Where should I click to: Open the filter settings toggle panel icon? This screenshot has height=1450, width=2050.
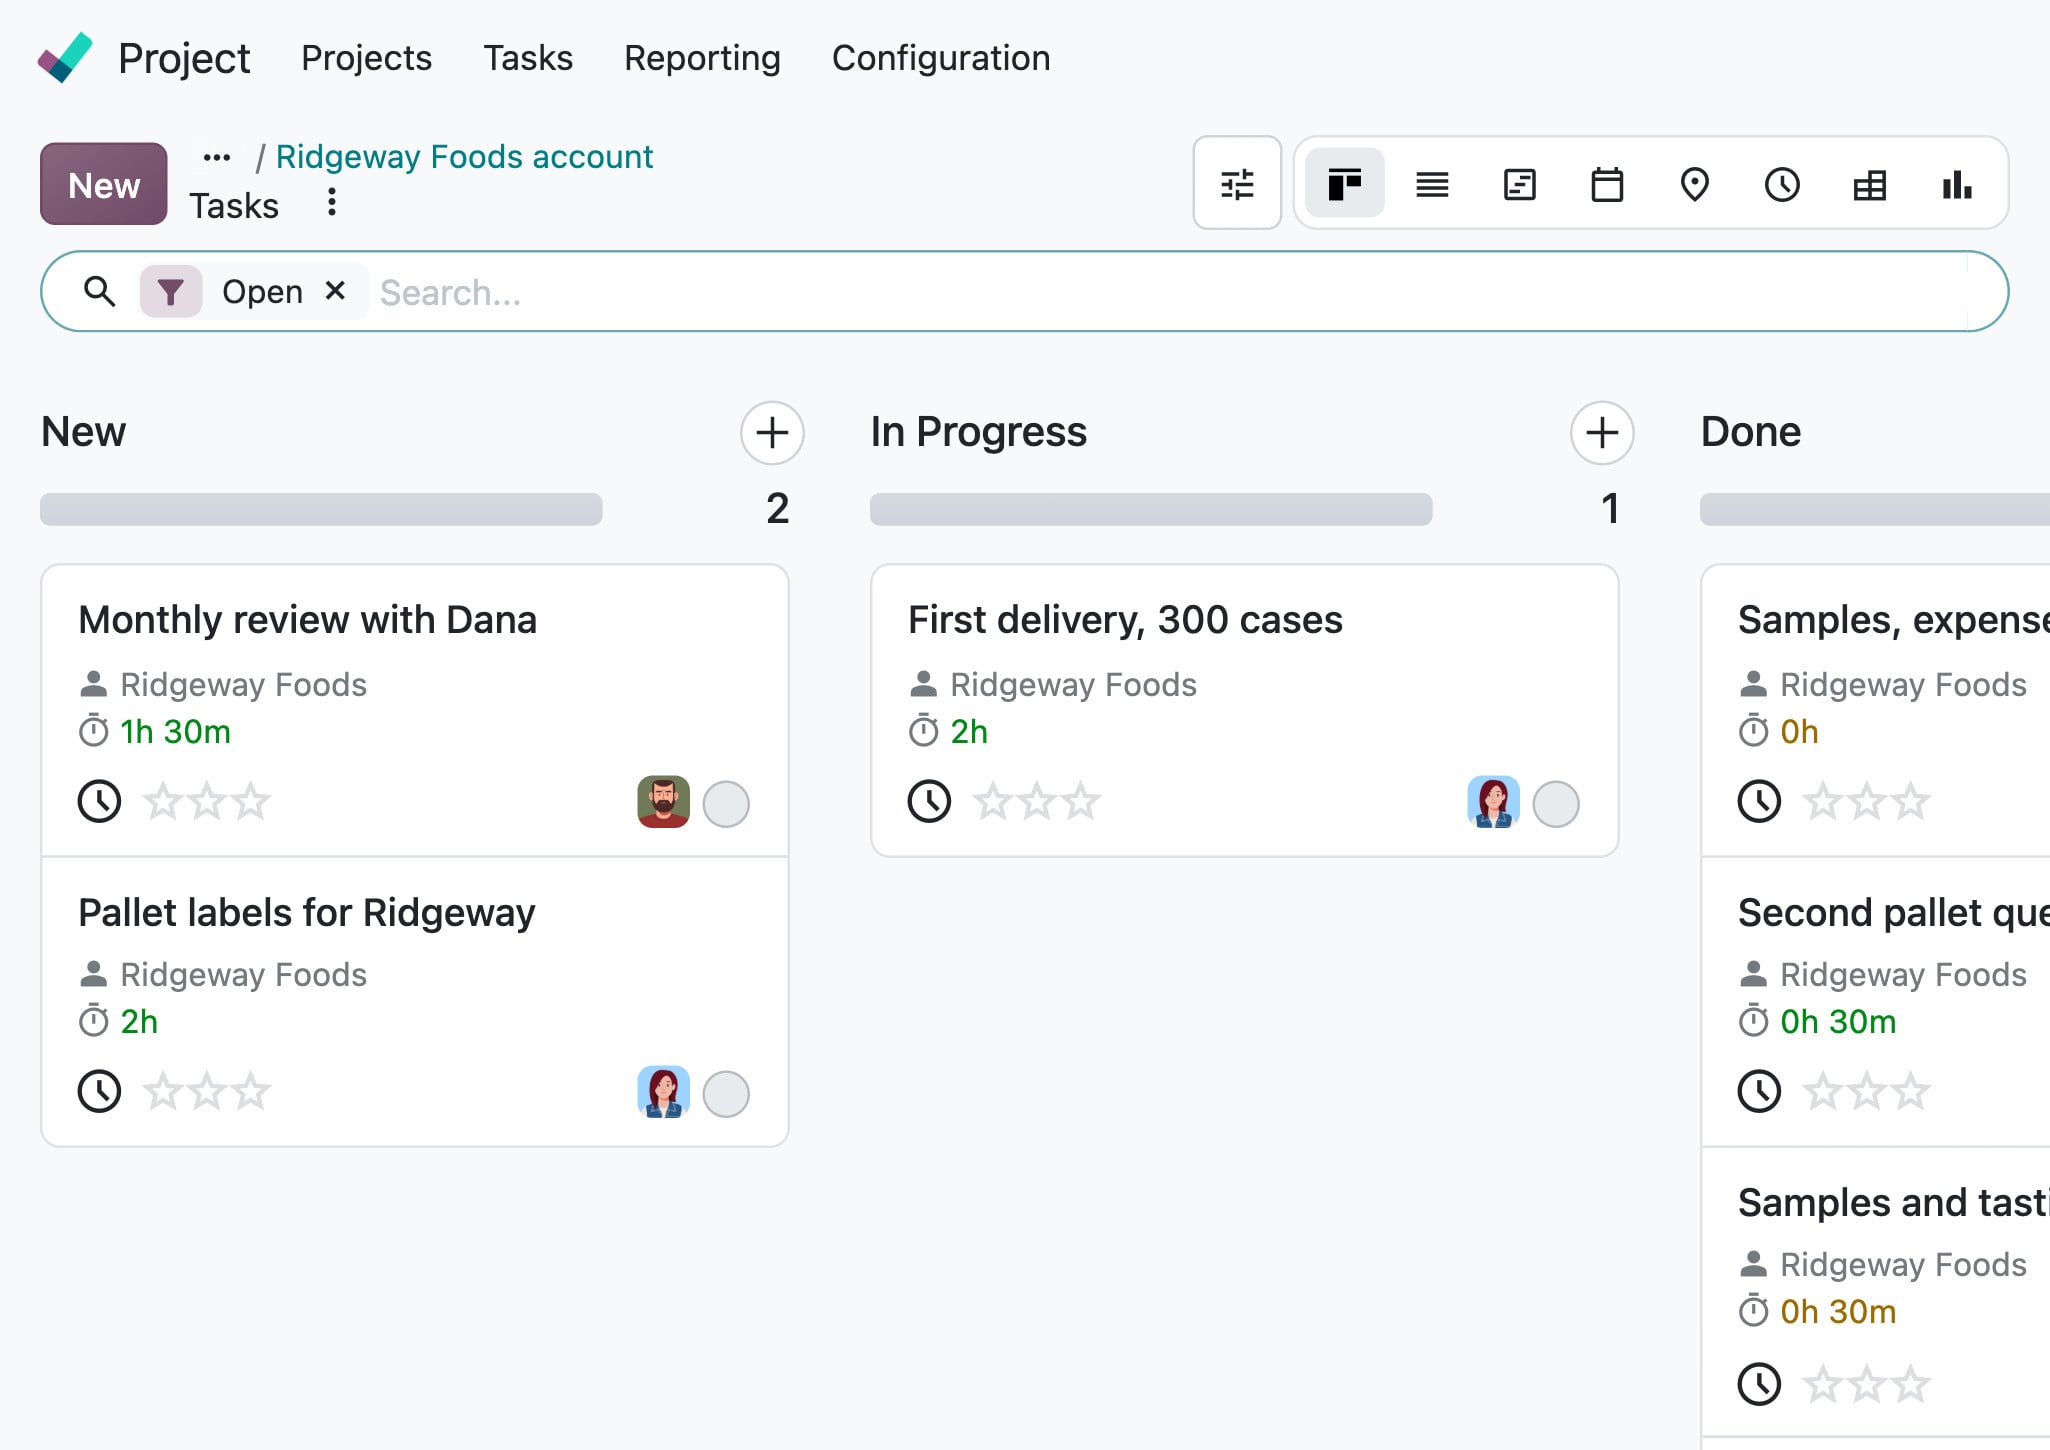point(1237,184)
